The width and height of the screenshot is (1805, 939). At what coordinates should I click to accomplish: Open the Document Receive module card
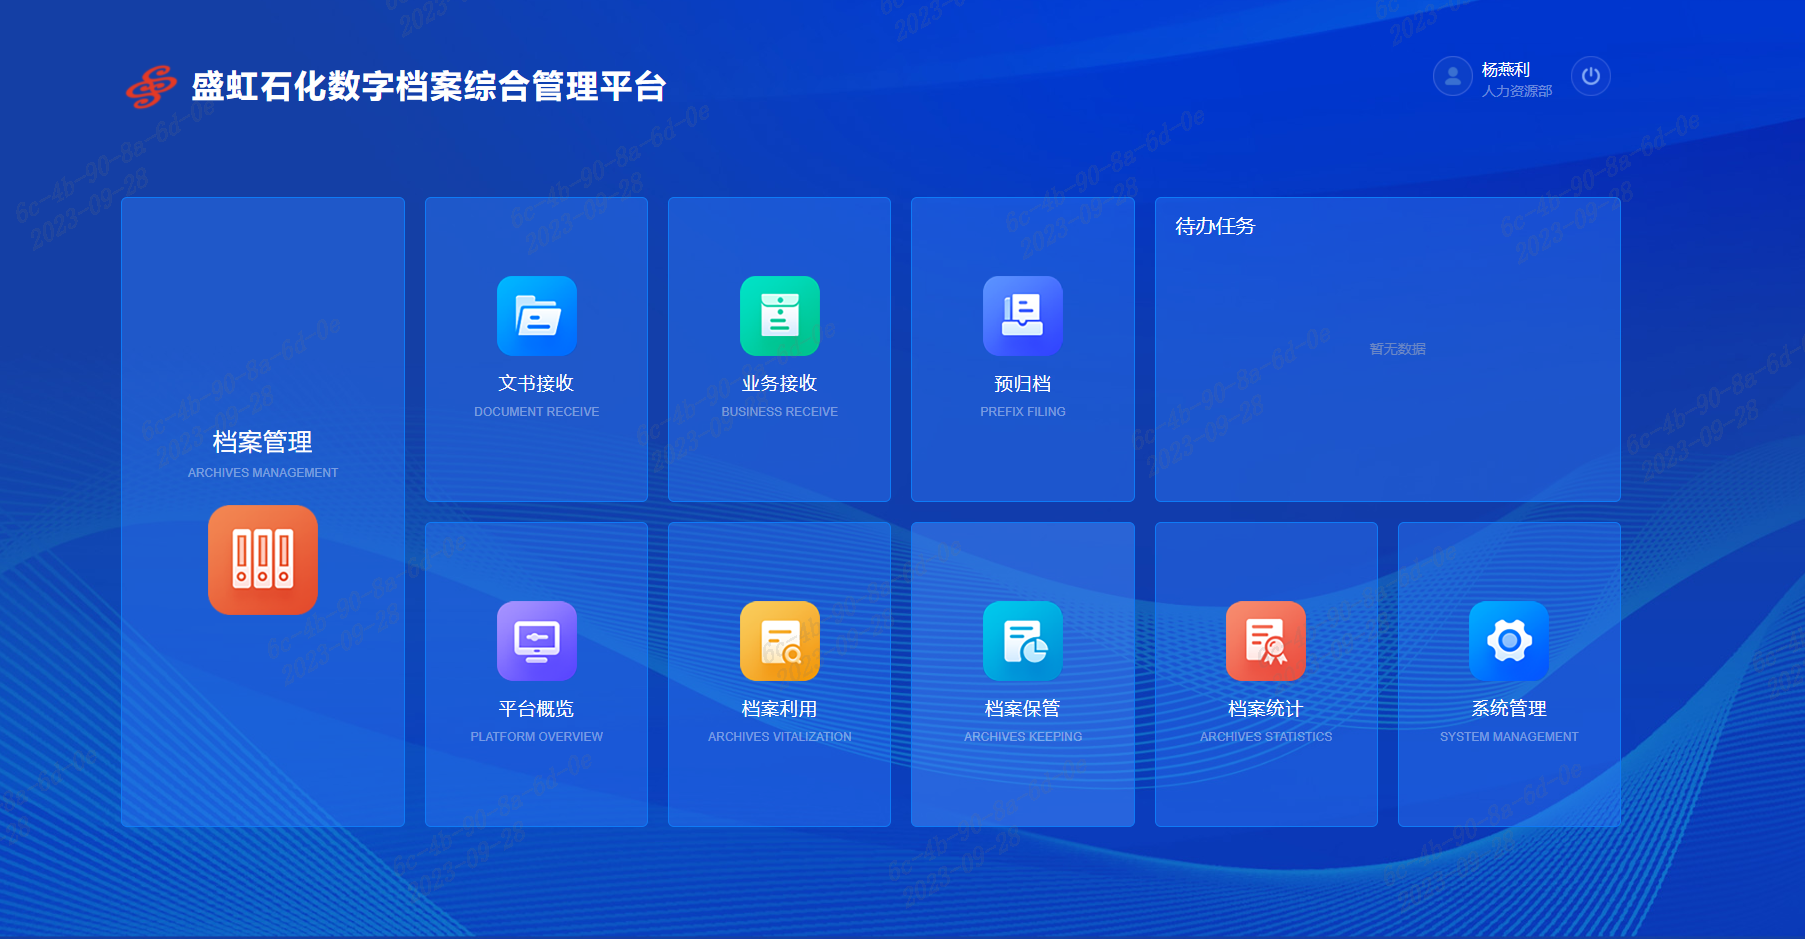tap(536, 349)
